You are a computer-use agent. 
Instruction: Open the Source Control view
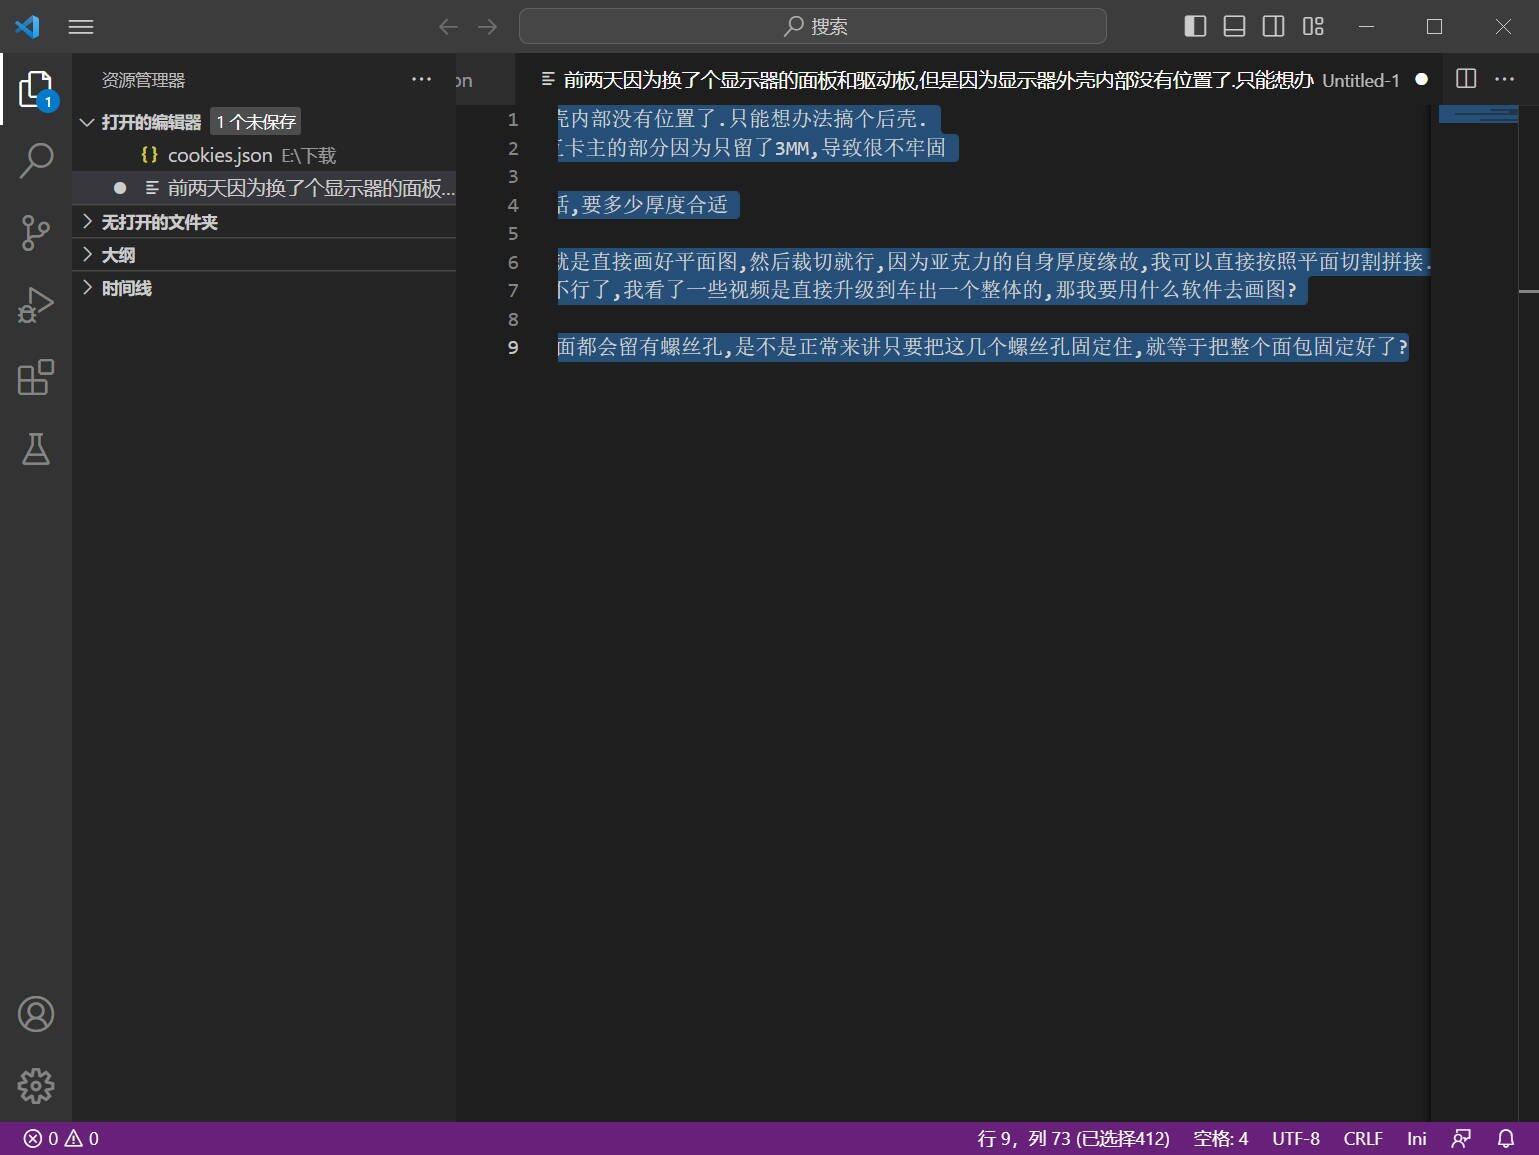click(36, 233)
